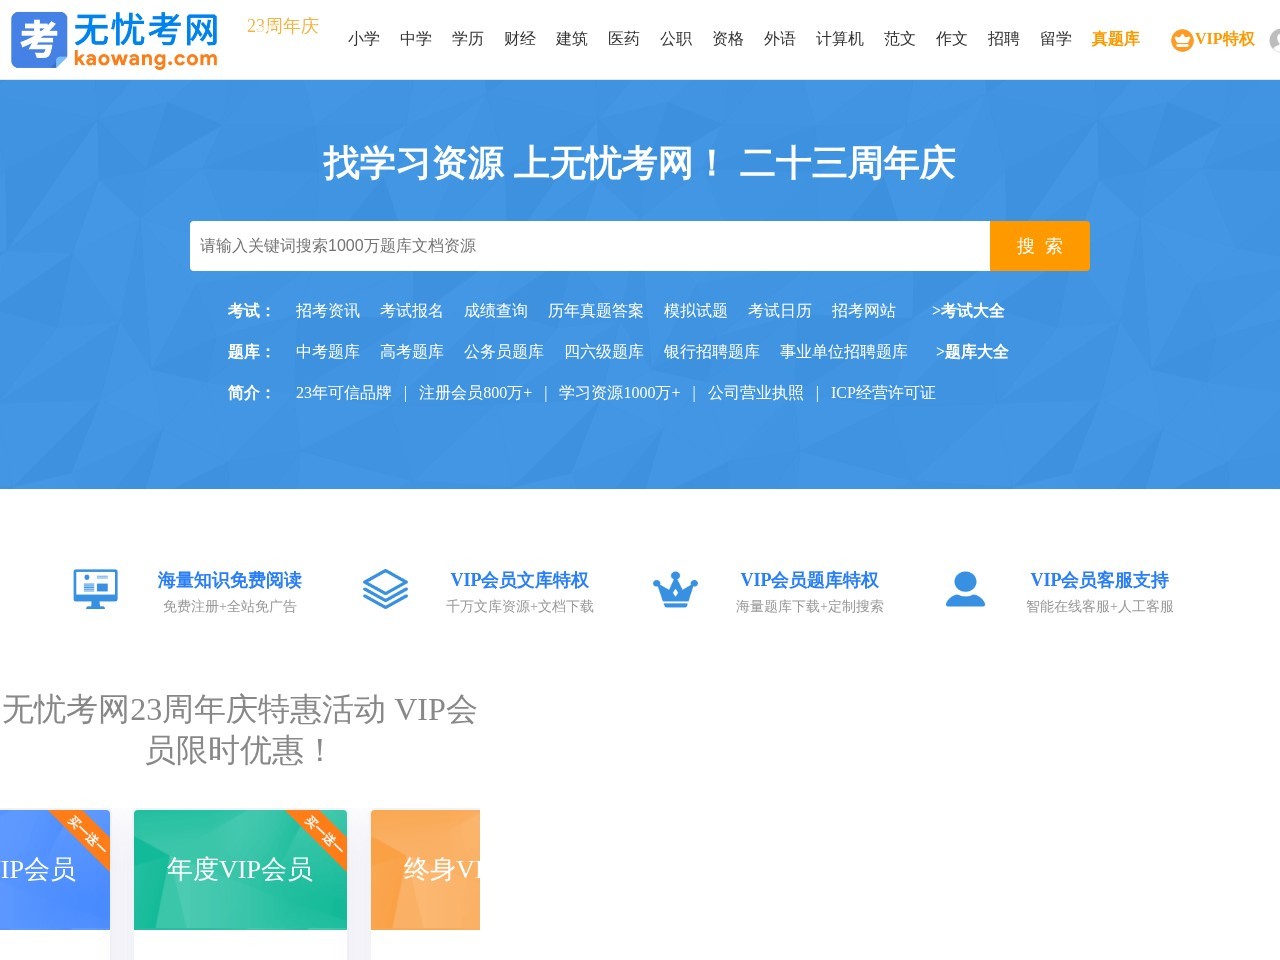Click the monitor icon above 海量知识免费阅读
Viewport: 1280px width, 960px height.
95,588
